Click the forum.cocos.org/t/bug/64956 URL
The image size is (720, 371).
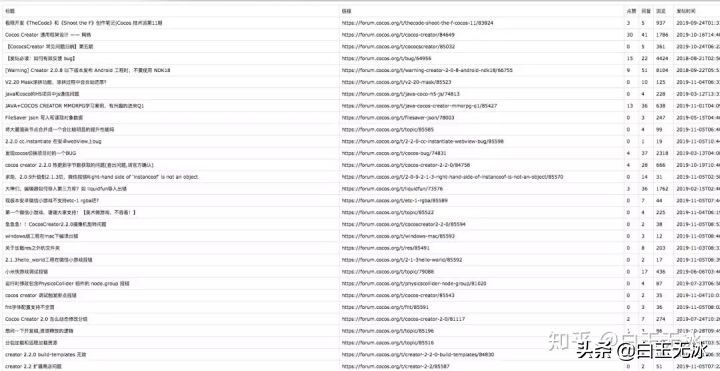pos(386,58)
